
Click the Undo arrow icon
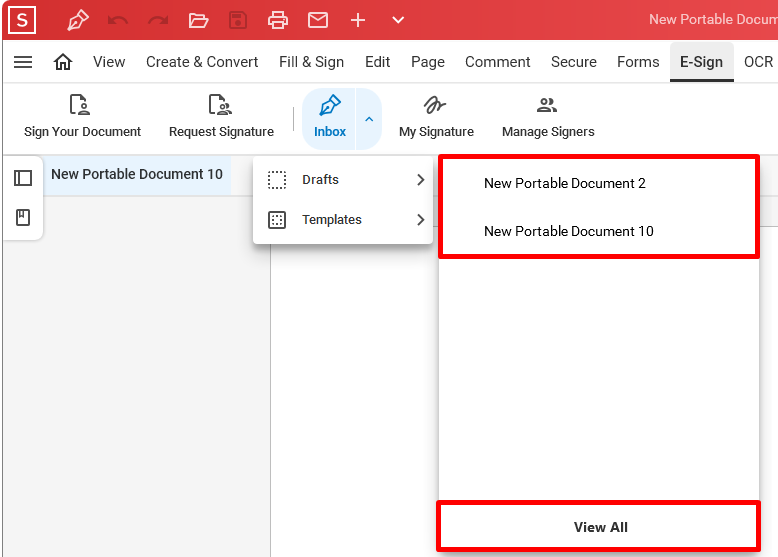(x=118, y=20)
